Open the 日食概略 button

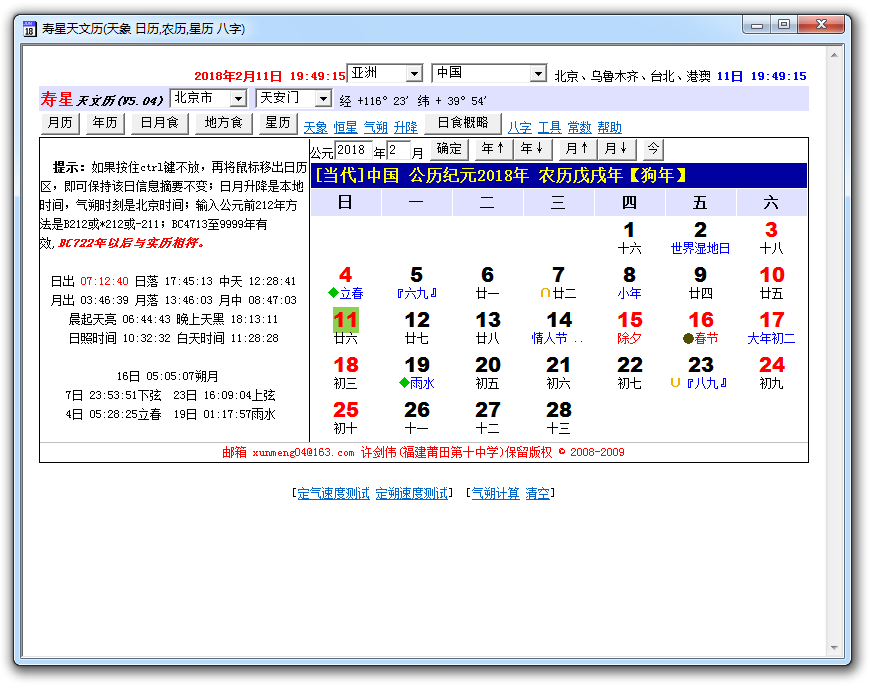click(x=463, y=123)
